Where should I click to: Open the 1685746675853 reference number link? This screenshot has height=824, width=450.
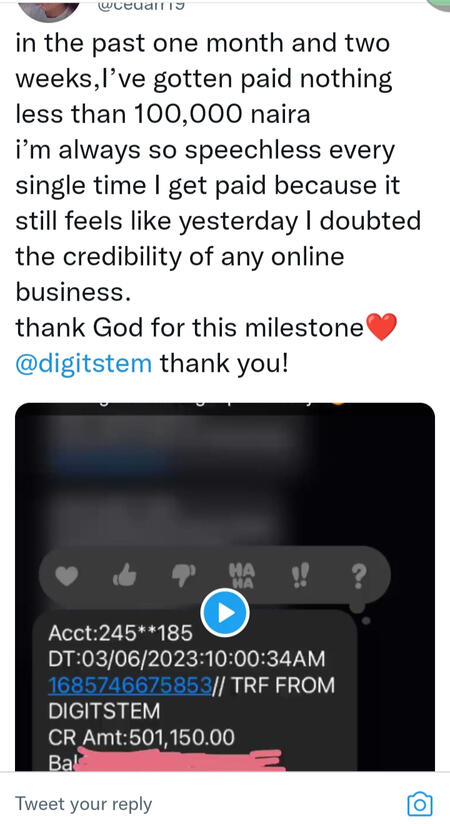130,685
